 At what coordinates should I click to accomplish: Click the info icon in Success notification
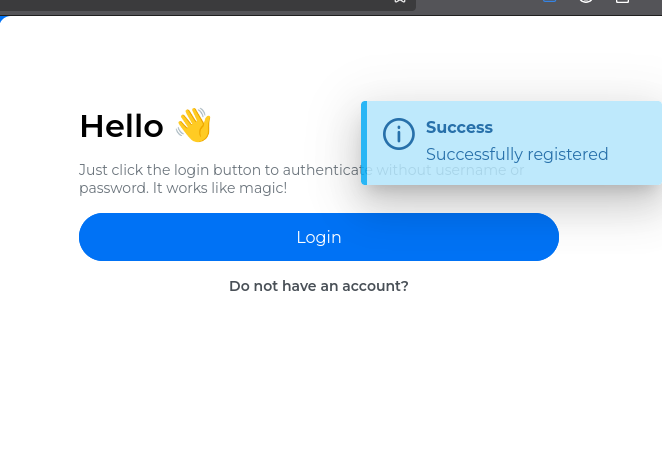(x=398, y=134)
